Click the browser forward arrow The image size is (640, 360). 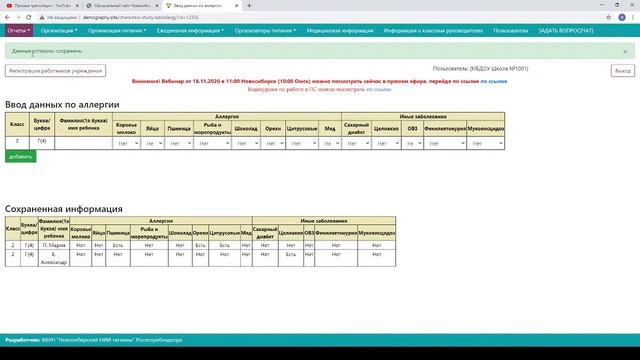(x=18, y=18)
